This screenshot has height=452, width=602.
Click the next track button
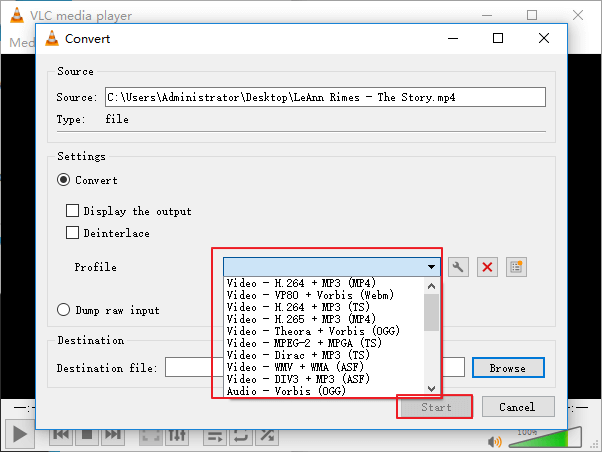pos(113,435)
